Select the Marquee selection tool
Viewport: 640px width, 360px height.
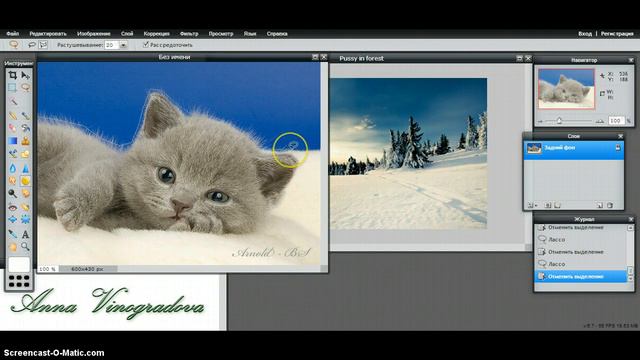[x=13, y=87]
